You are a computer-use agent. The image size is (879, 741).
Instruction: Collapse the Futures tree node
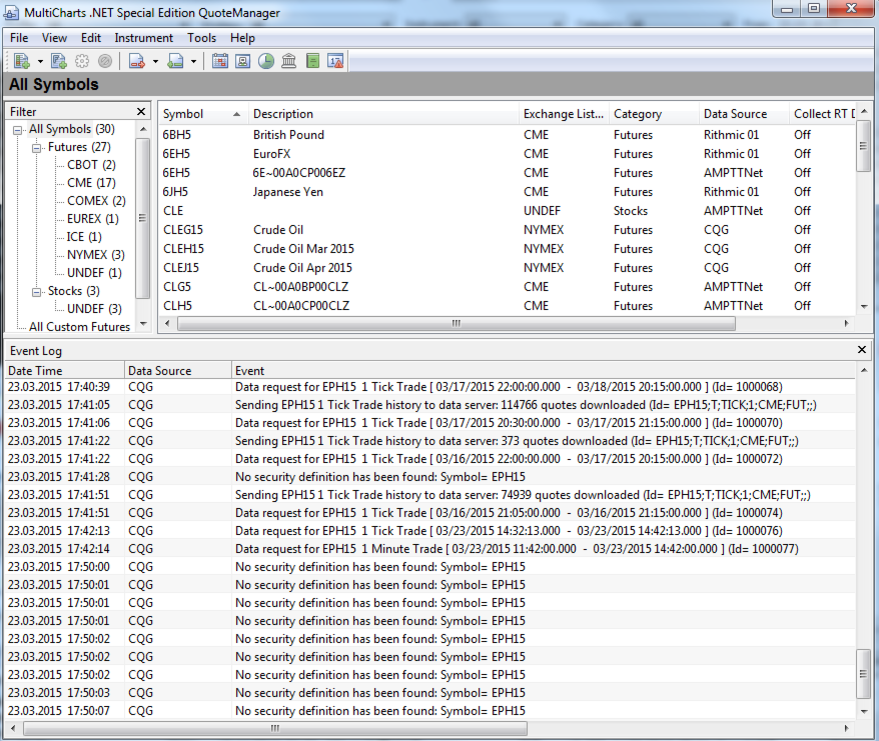click(x=37, y=149)
